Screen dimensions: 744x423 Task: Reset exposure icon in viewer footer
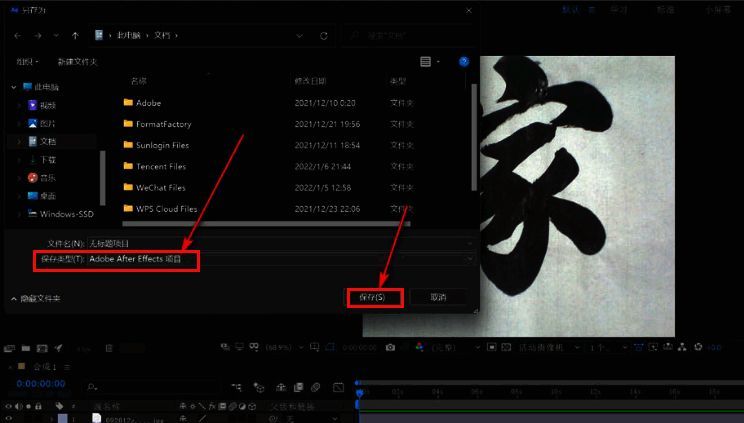[698, 348]
